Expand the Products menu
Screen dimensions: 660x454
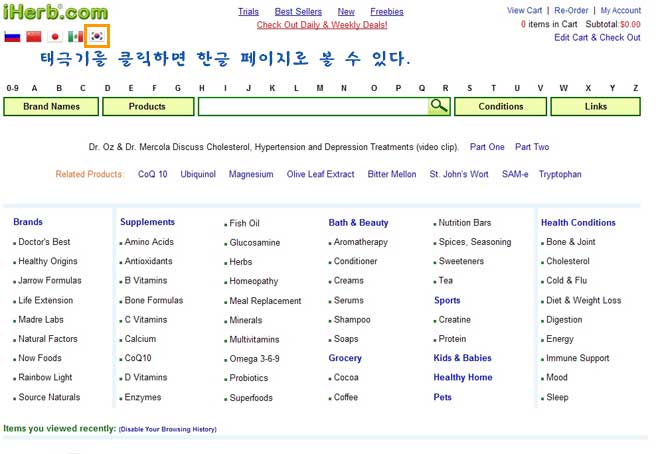147,106
